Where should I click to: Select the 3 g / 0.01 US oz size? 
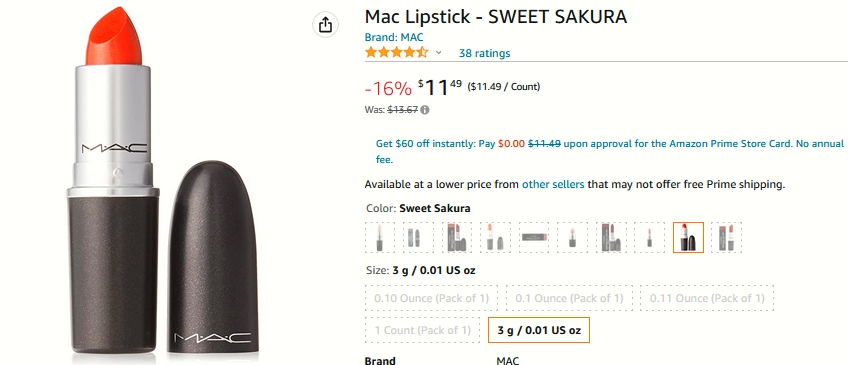[x=539, y=330]
